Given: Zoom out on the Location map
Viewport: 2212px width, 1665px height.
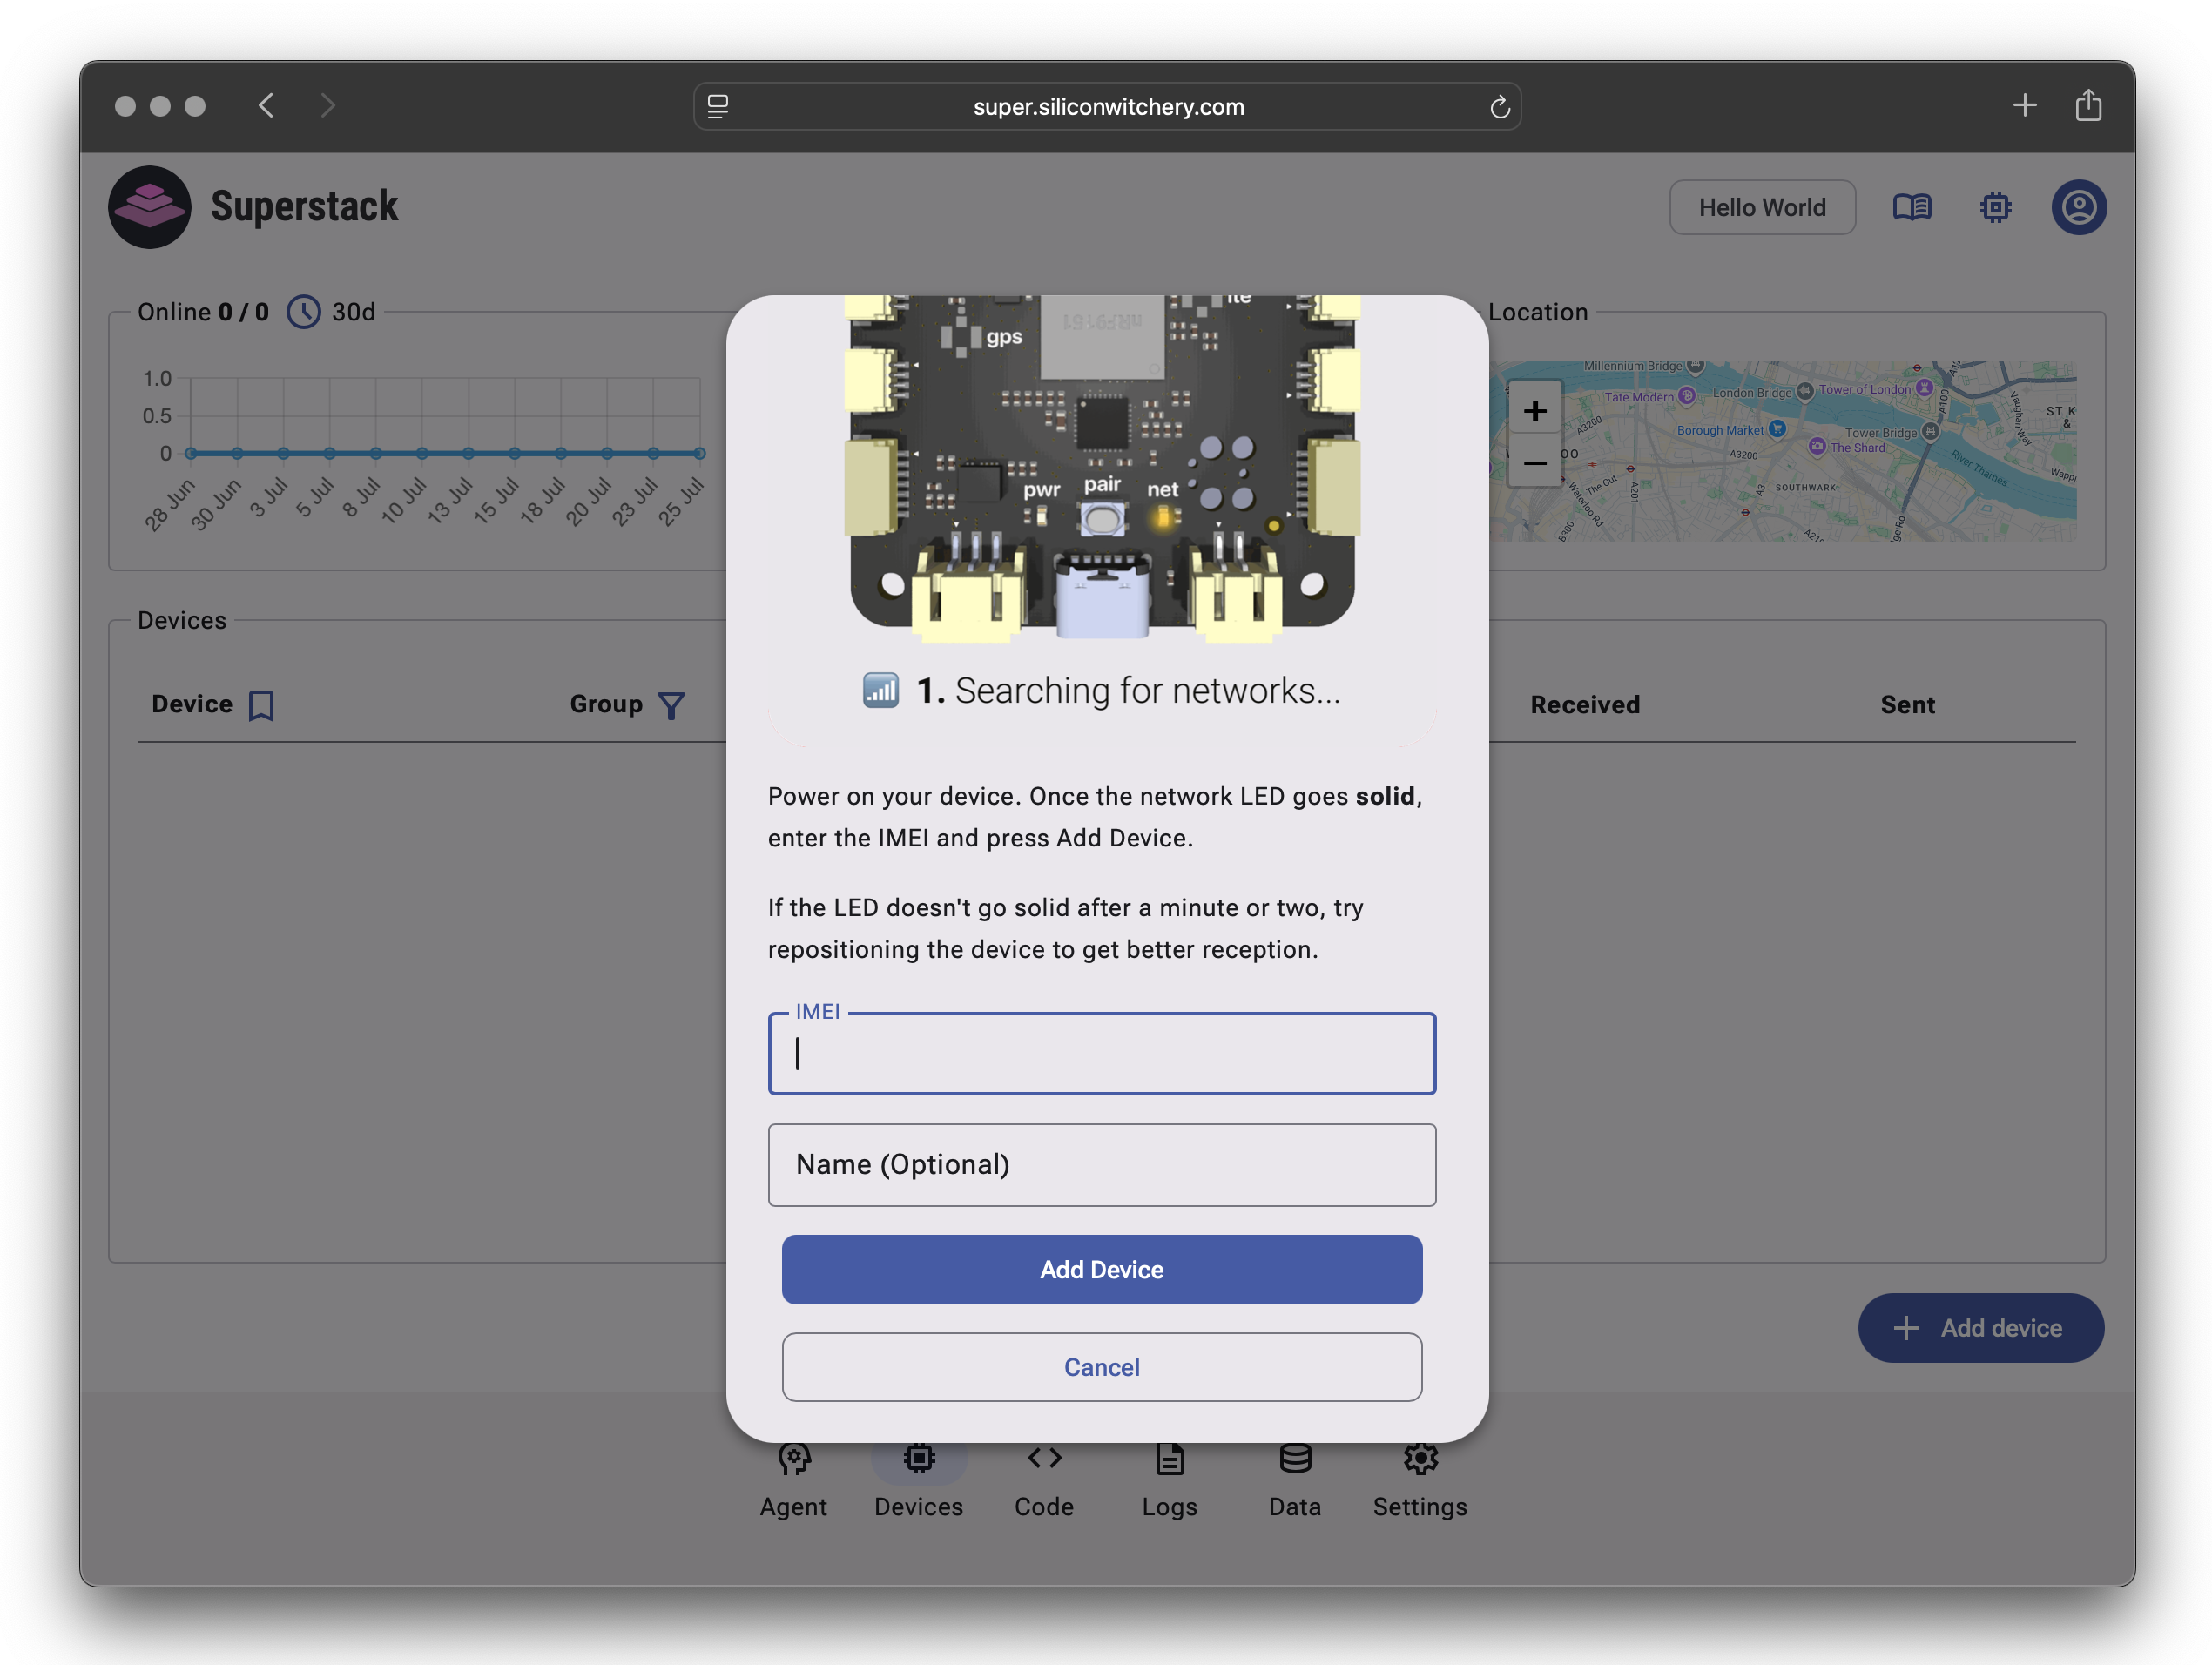Looking at the screenshot, I should pos(1535,462).
